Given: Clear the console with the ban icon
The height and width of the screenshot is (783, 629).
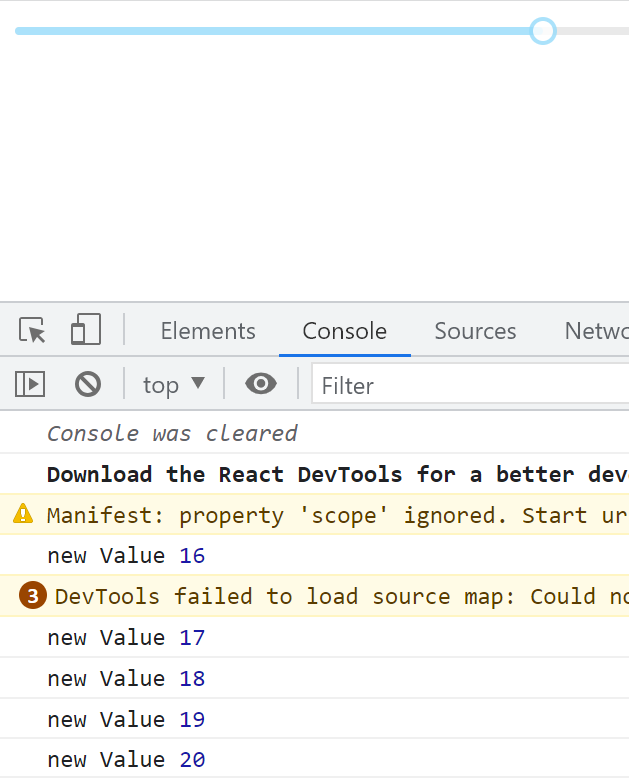Looking at the screenshot, I should tap(88, 384).
